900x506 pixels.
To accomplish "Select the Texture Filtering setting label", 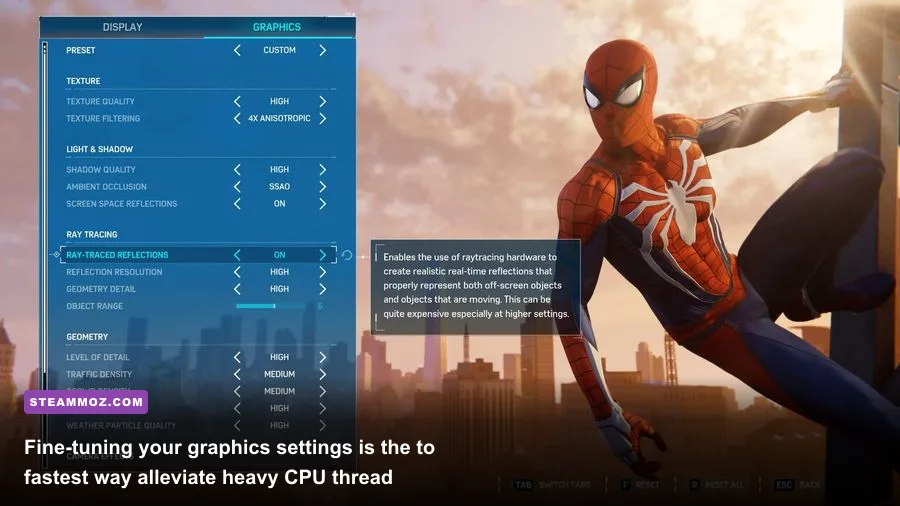I will coord(103,119).
